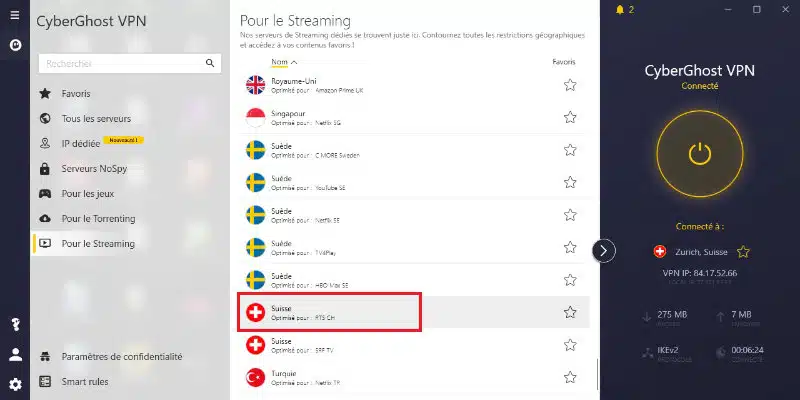800x400 pixels.
Task: Click the key icon above the account icon
Action: 15,324
